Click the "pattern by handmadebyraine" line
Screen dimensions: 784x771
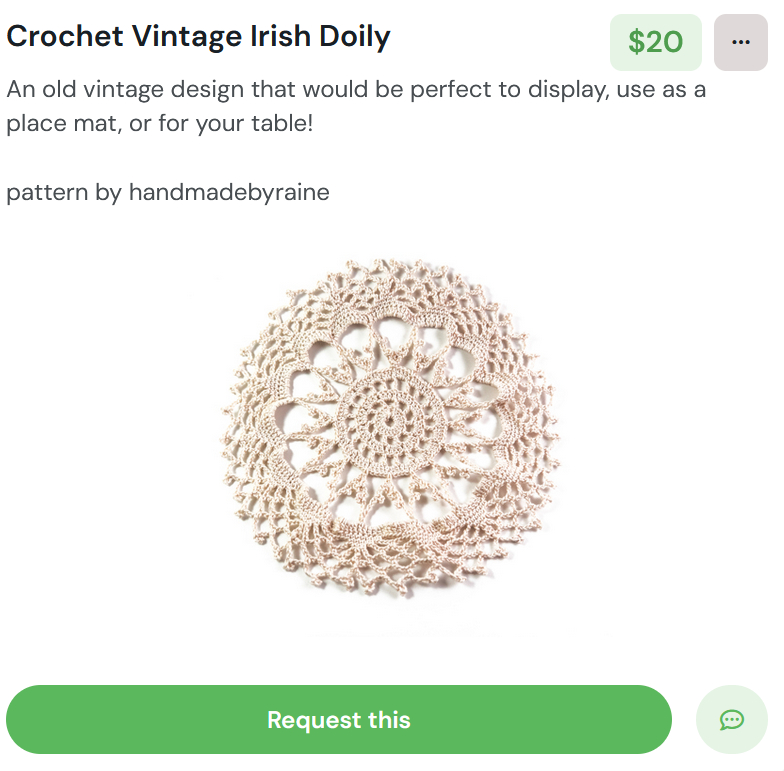(168, 192)
